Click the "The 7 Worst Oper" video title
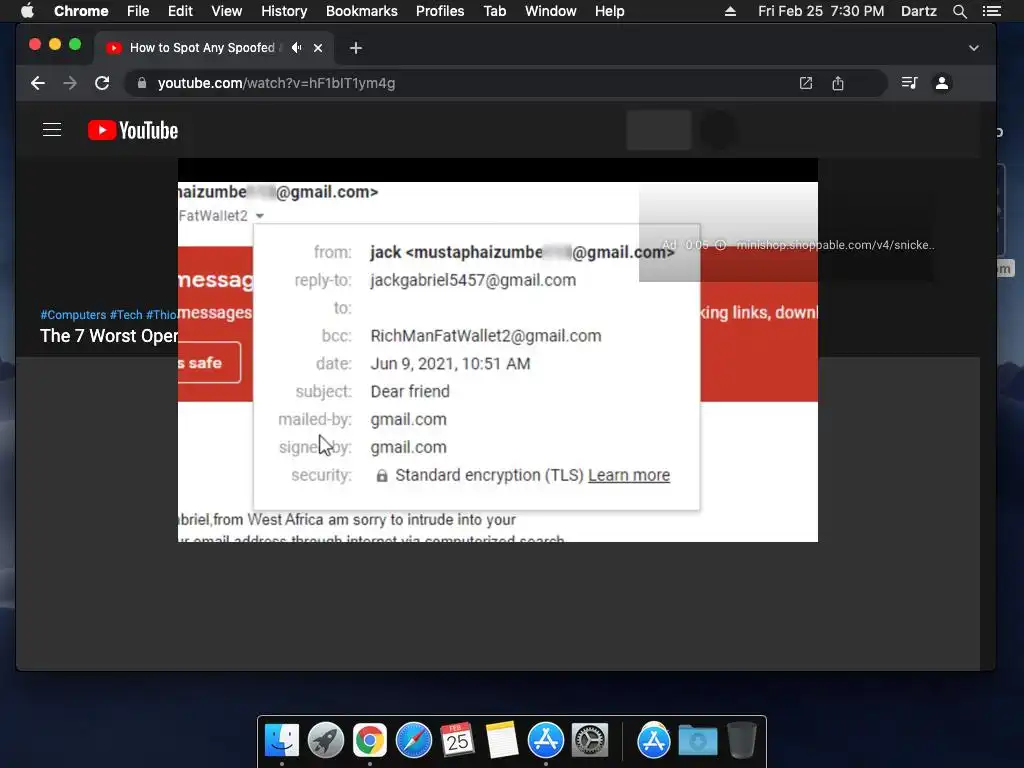The width and height of the screenshot is (1024, 768). 108,336
